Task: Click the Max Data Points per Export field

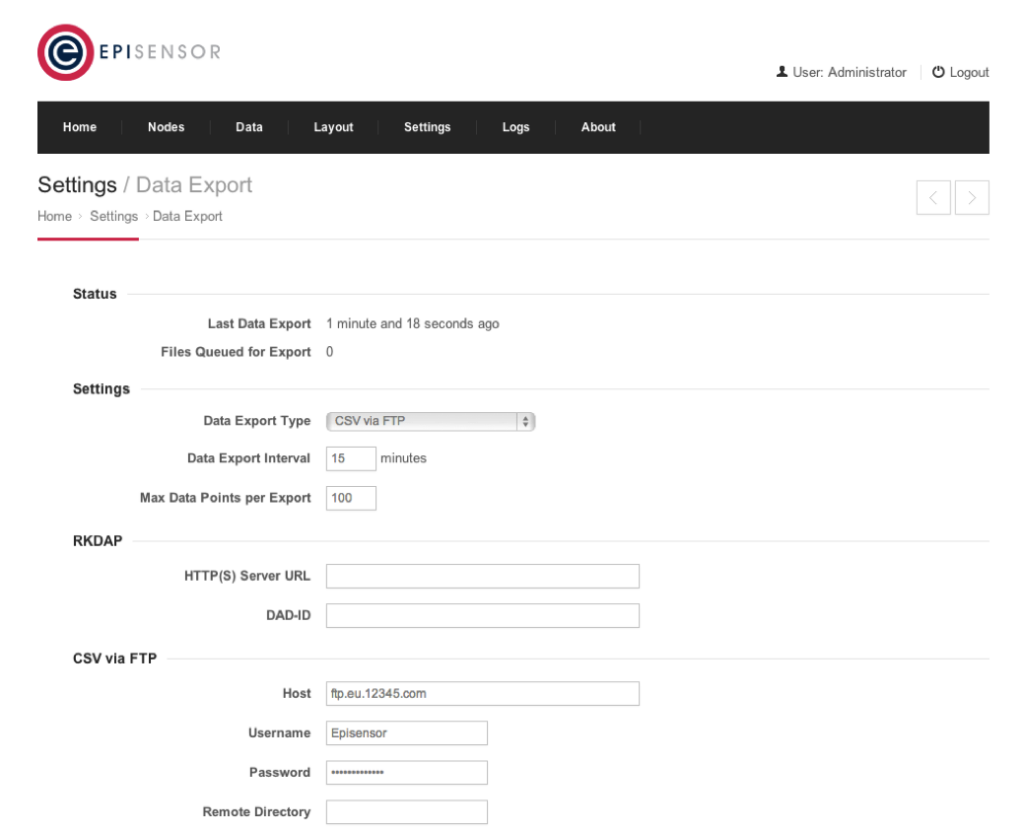Action: 350,498
